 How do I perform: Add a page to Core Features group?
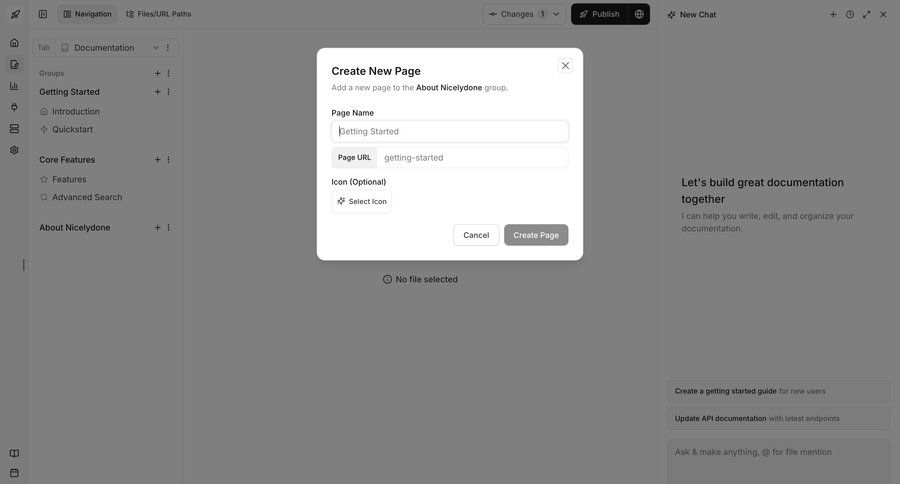click(157, 160)
